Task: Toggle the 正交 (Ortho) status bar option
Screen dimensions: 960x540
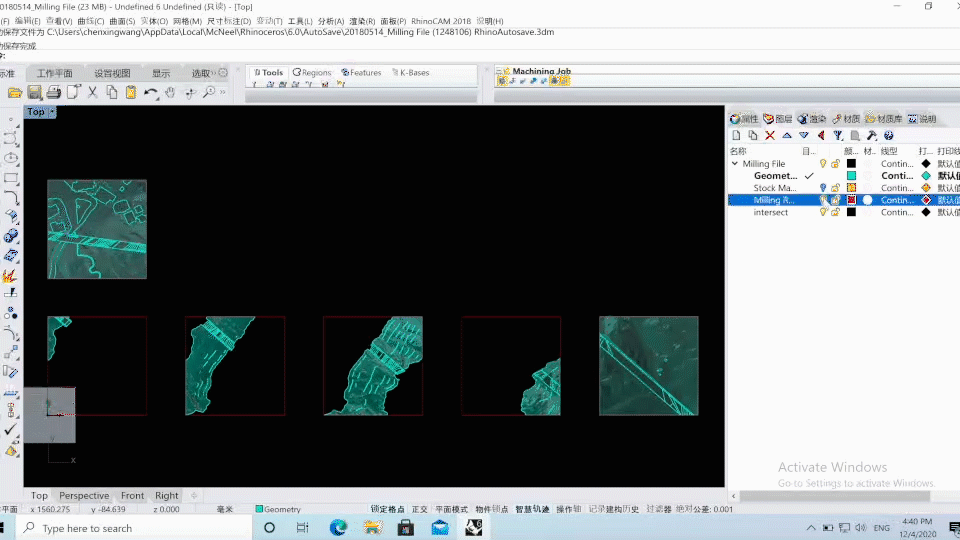Action: pyautogui.click(x=420, y=509)
